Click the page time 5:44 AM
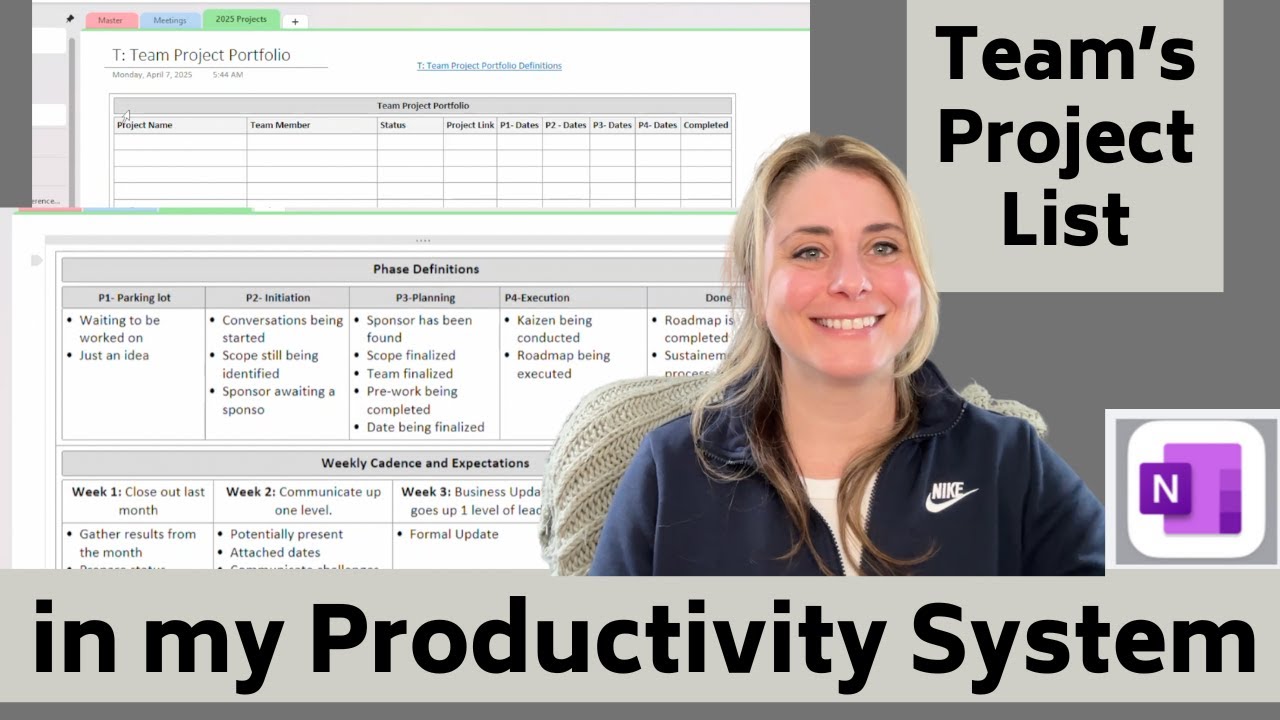 pos(228,75)
